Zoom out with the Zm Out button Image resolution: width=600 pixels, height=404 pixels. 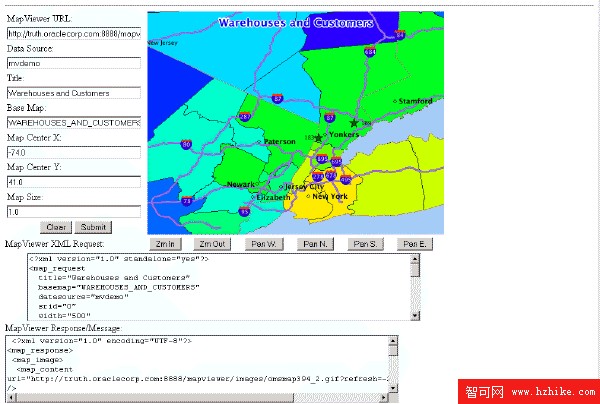[x=212, y=244]
